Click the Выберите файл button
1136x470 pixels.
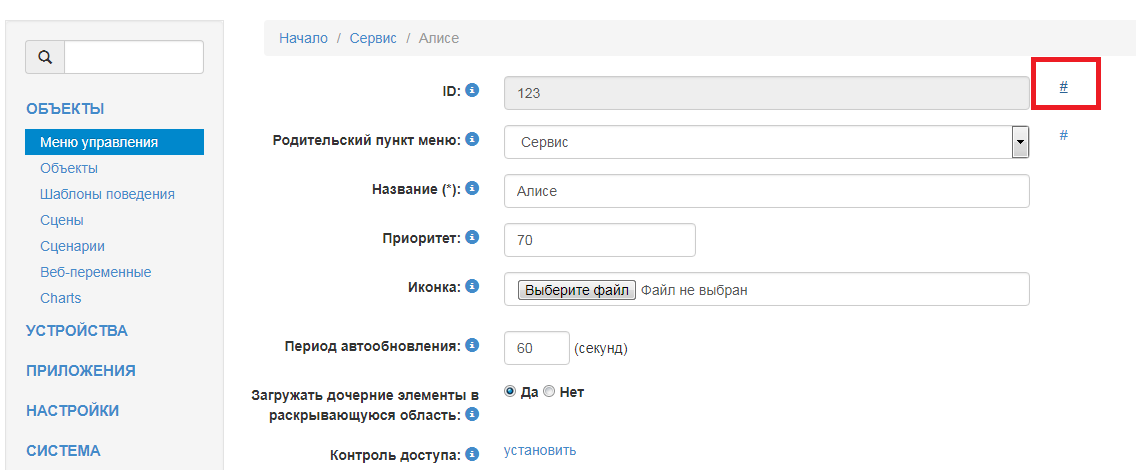tap(576, 290)
